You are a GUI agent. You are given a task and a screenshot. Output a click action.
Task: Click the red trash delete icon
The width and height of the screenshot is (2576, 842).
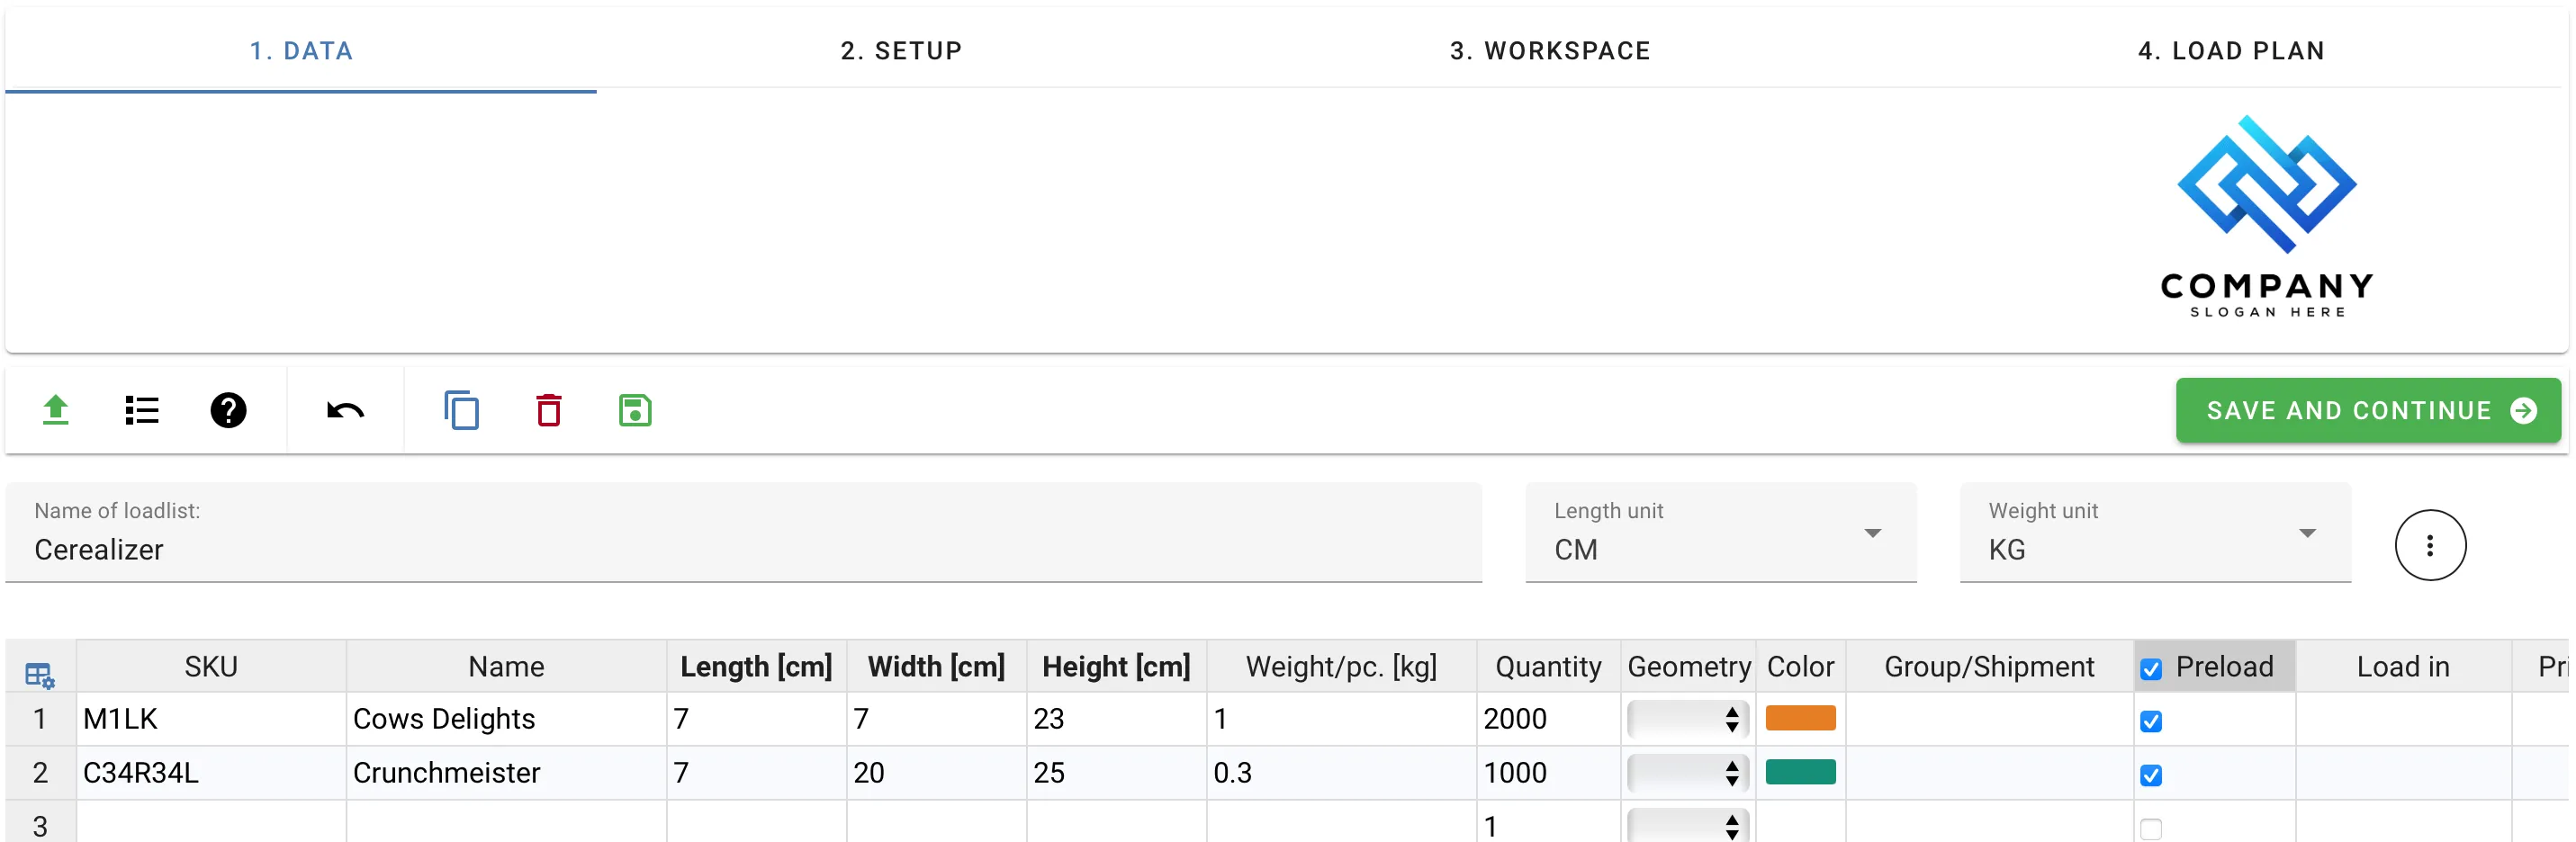[548, 410]
